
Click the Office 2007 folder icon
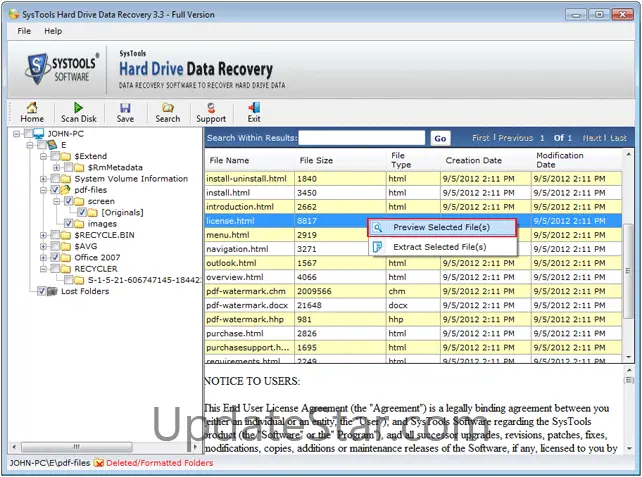[x=66, y=258]
